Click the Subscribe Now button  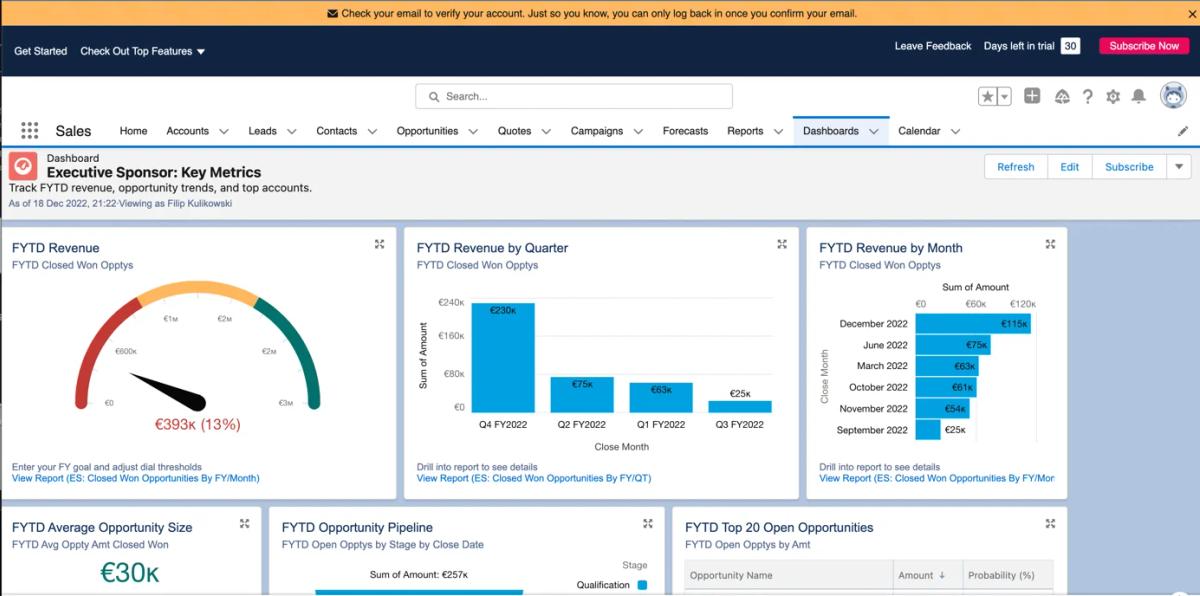point(1144,46)
